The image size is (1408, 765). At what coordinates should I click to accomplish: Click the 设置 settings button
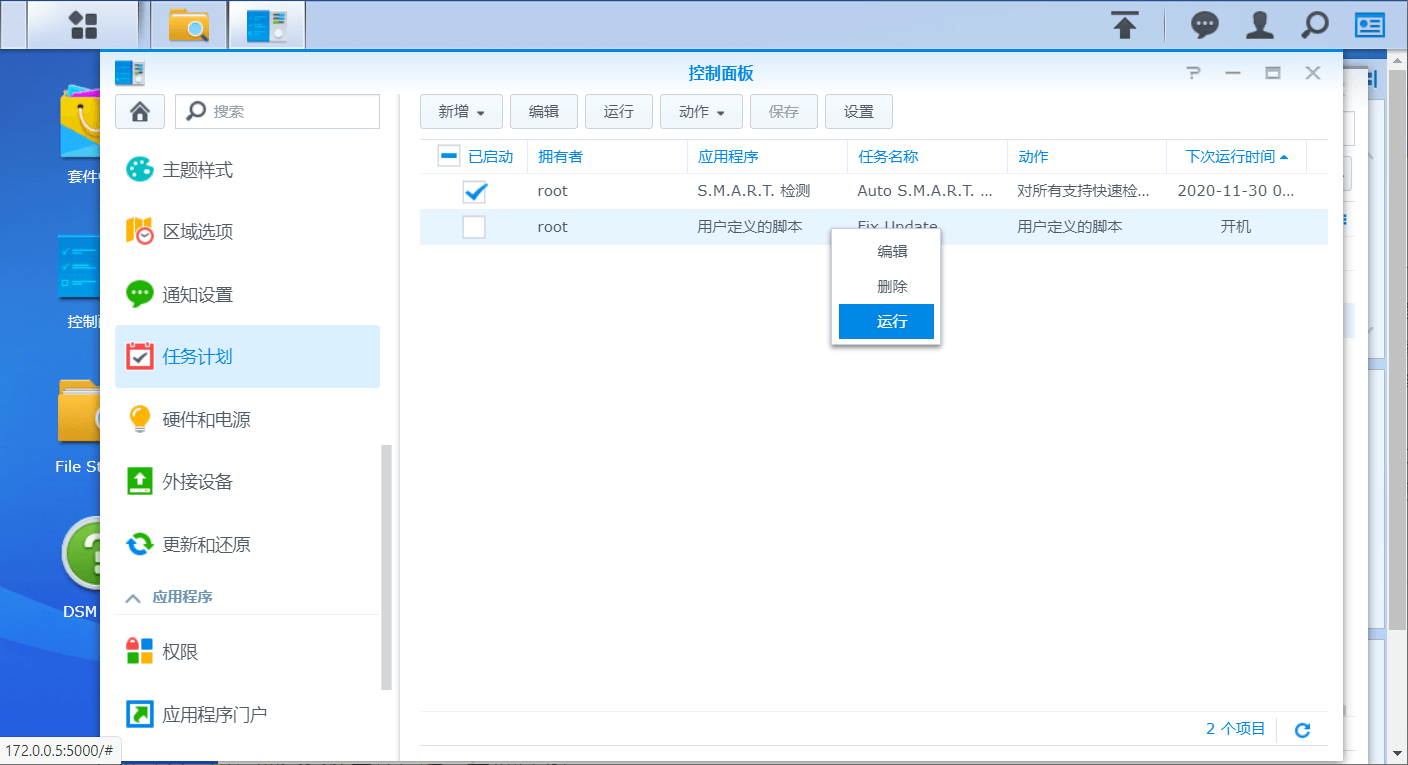[858, 111]
